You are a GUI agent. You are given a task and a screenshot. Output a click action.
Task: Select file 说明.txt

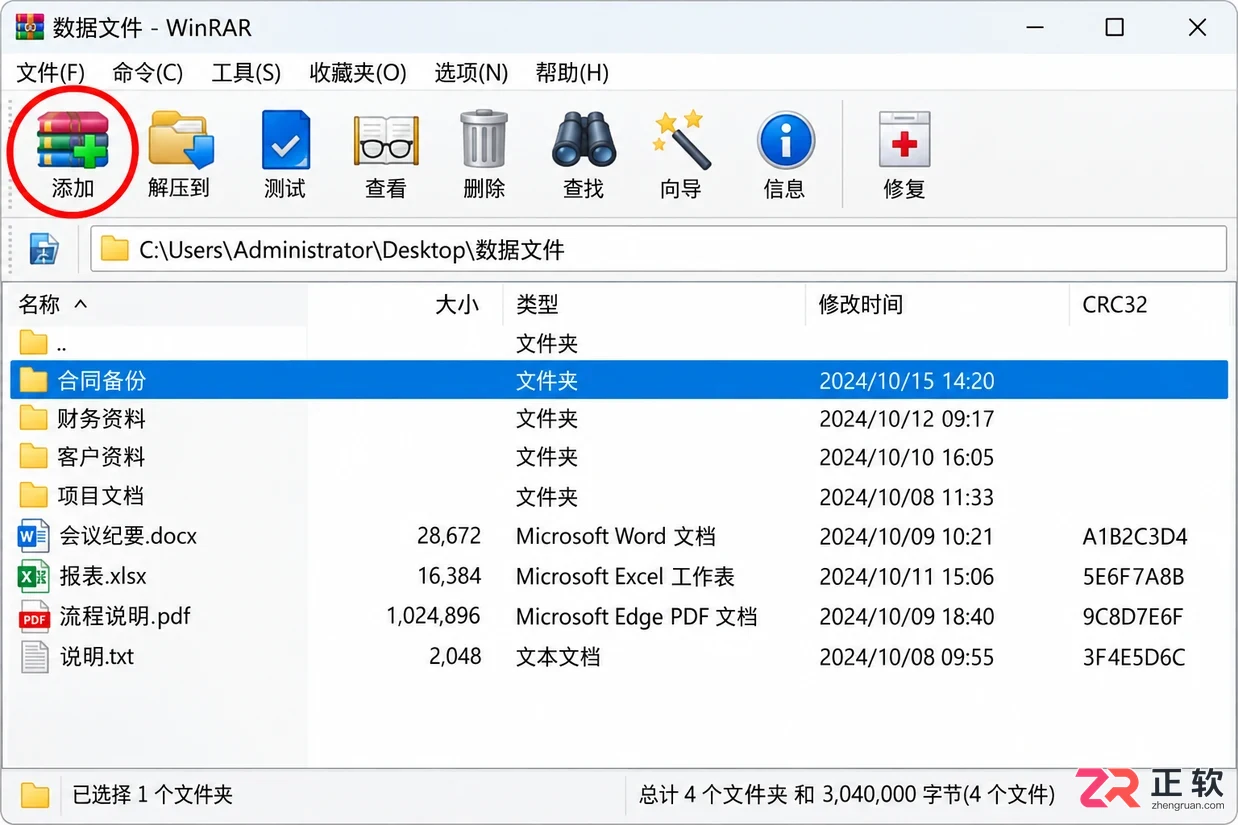click(97, 657)
